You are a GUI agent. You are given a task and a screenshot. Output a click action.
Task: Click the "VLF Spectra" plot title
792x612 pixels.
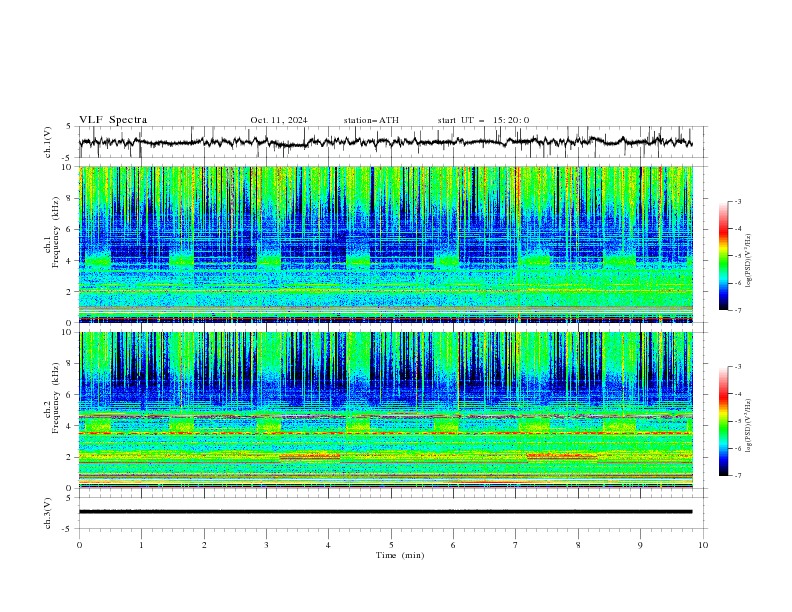point(113,120)
